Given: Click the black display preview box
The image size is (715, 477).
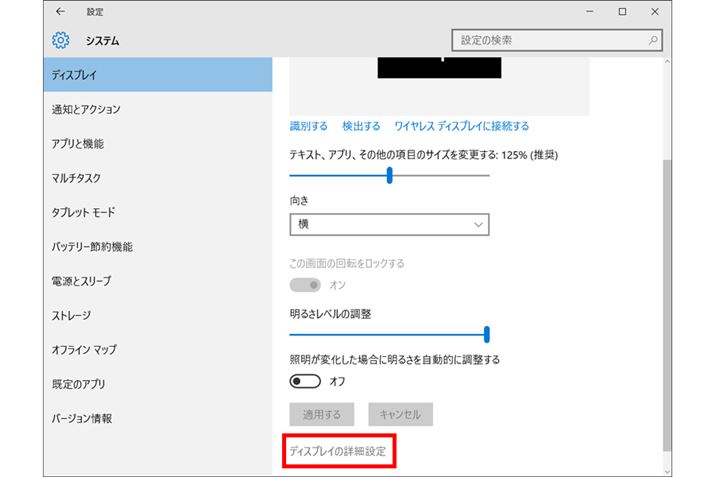Looking at the screenshot, I should pyautogui.click(x=439, y=67).
